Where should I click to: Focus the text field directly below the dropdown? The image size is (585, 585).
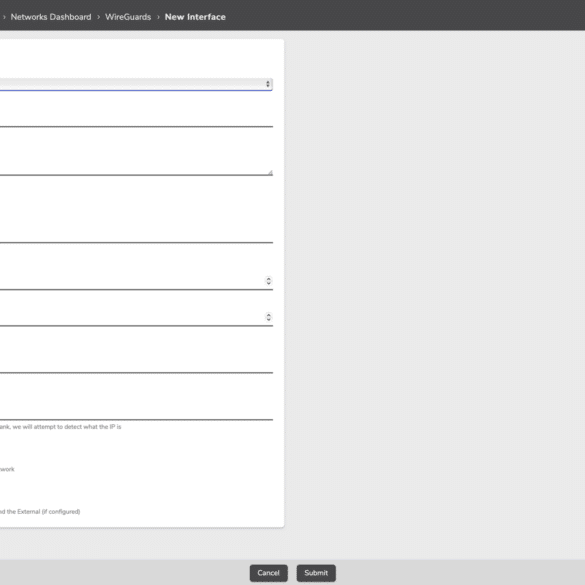[x=136, y=119]
